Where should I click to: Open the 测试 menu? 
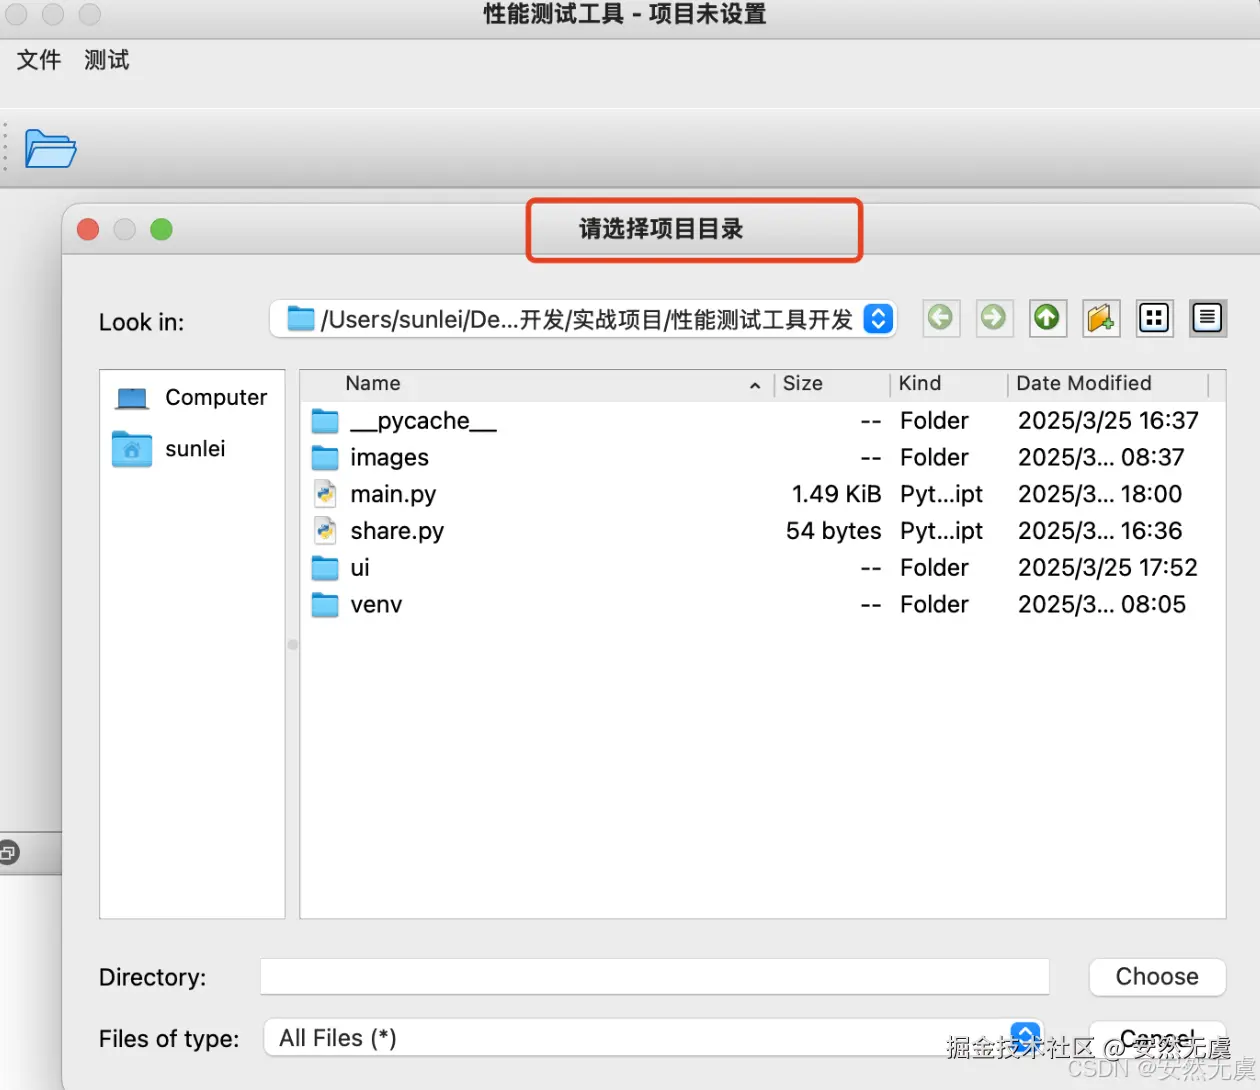tap(107, 60)
